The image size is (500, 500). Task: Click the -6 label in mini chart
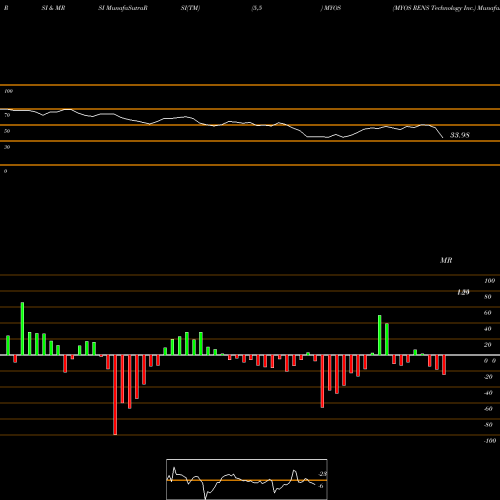[x=321, y=486]
